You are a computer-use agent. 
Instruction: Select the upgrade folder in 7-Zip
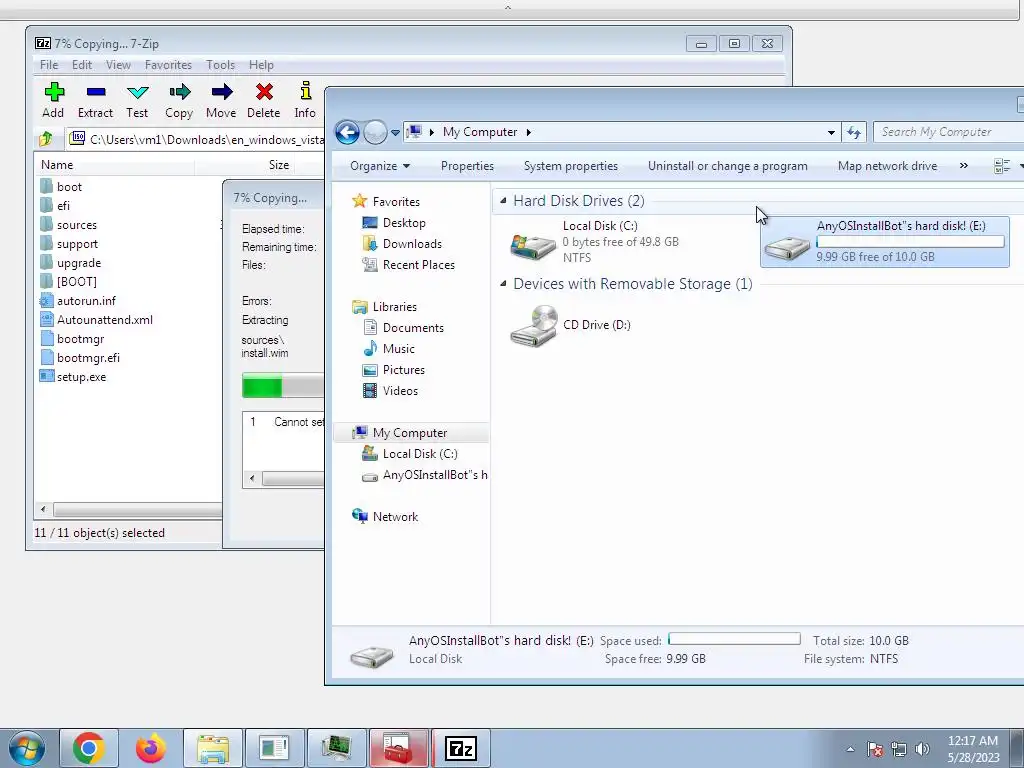pyautogui.click(x=71, y=263)
